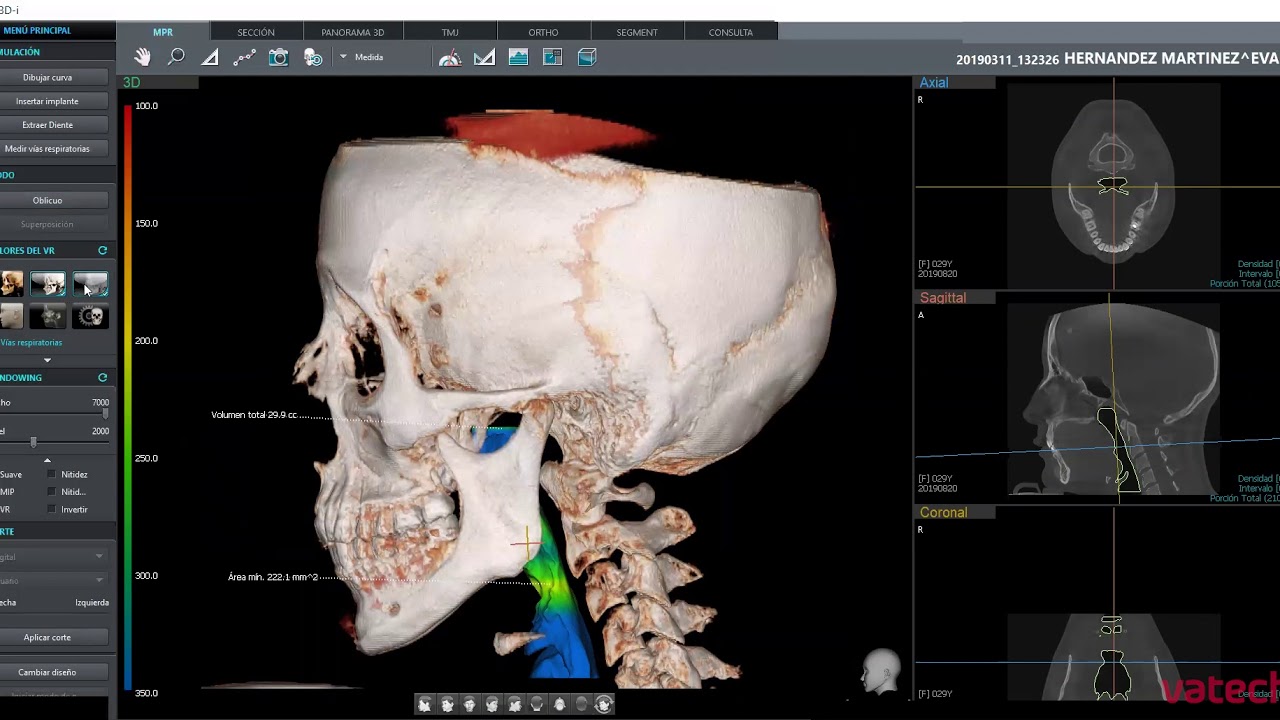Click the camera capture icon
Screen dimensions: 1280x720
[279, 58]
